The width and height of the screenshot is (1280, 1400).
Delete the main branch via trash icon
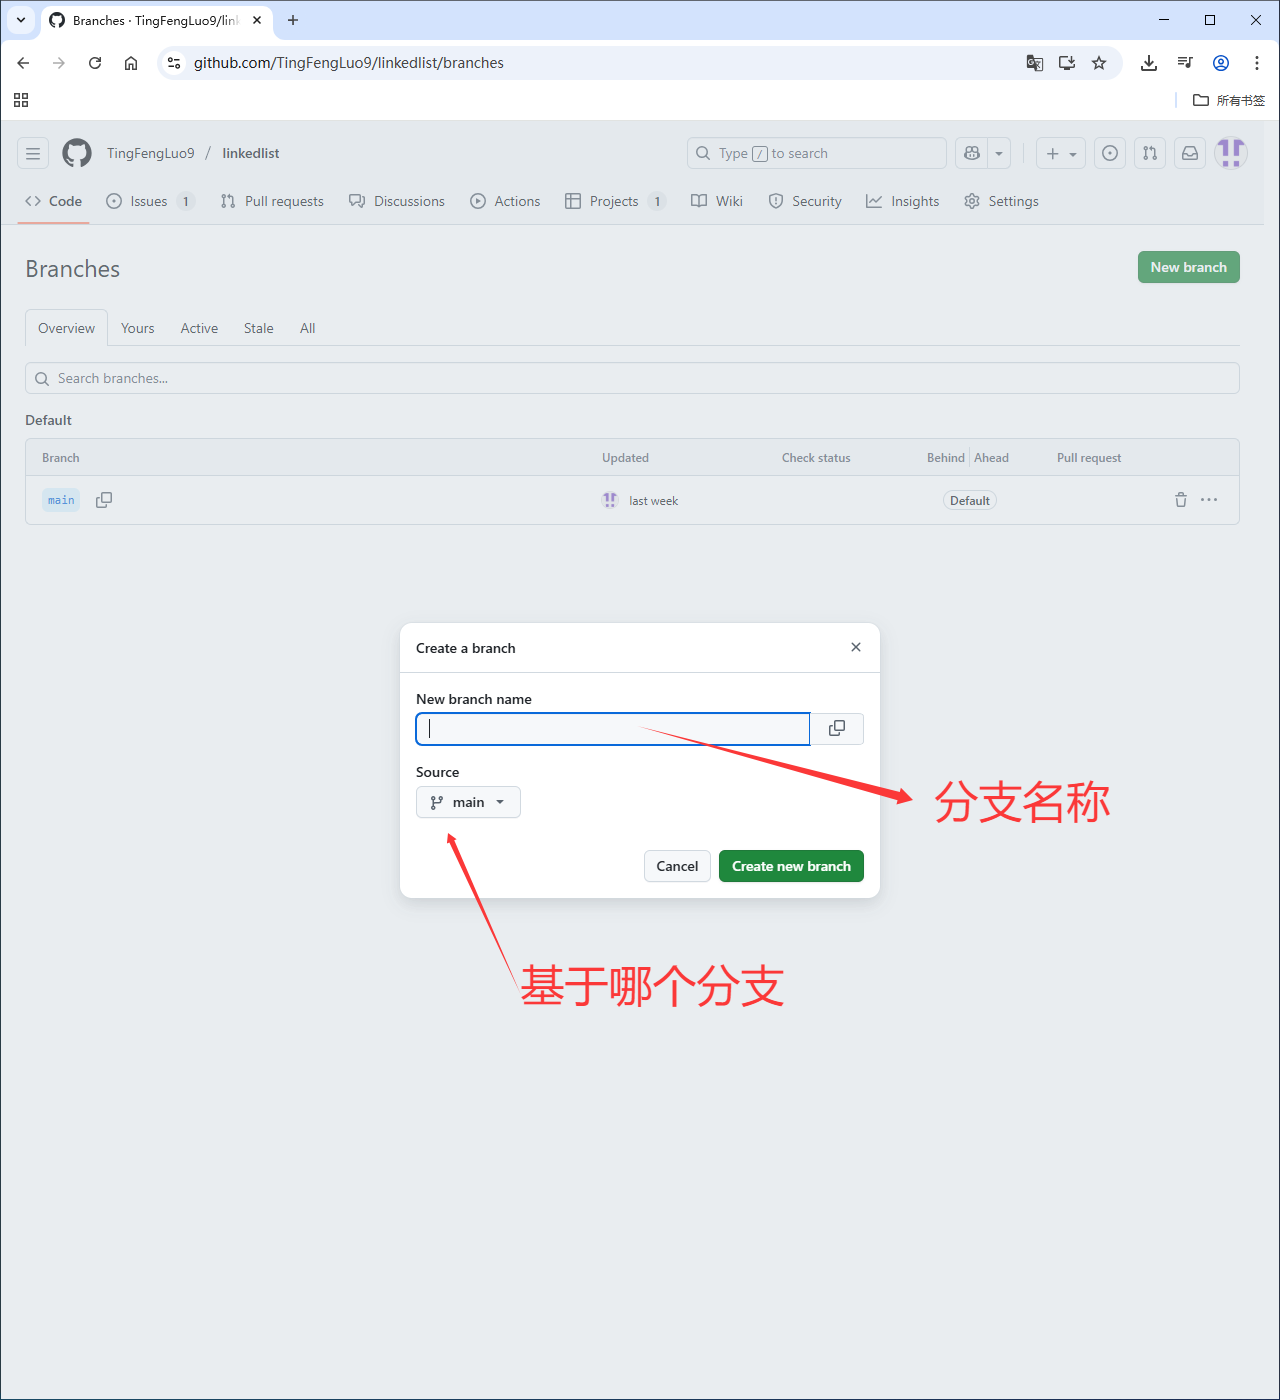(x=1180, y=500)
